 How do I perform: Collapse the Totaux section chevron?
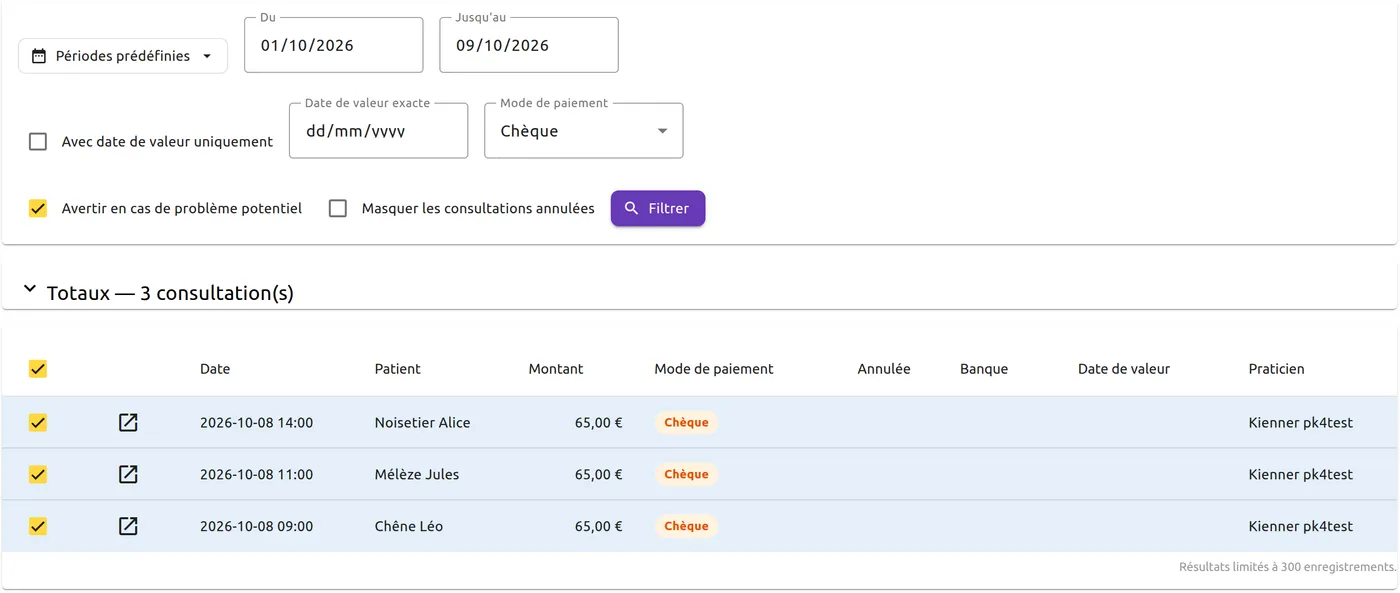pyautogui.click(x=30, y=290)
